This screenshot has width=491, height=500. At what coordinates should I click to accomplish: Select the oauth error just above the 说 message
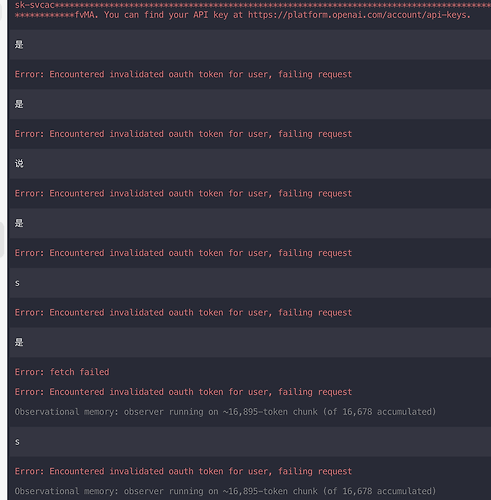pos(183,134)
